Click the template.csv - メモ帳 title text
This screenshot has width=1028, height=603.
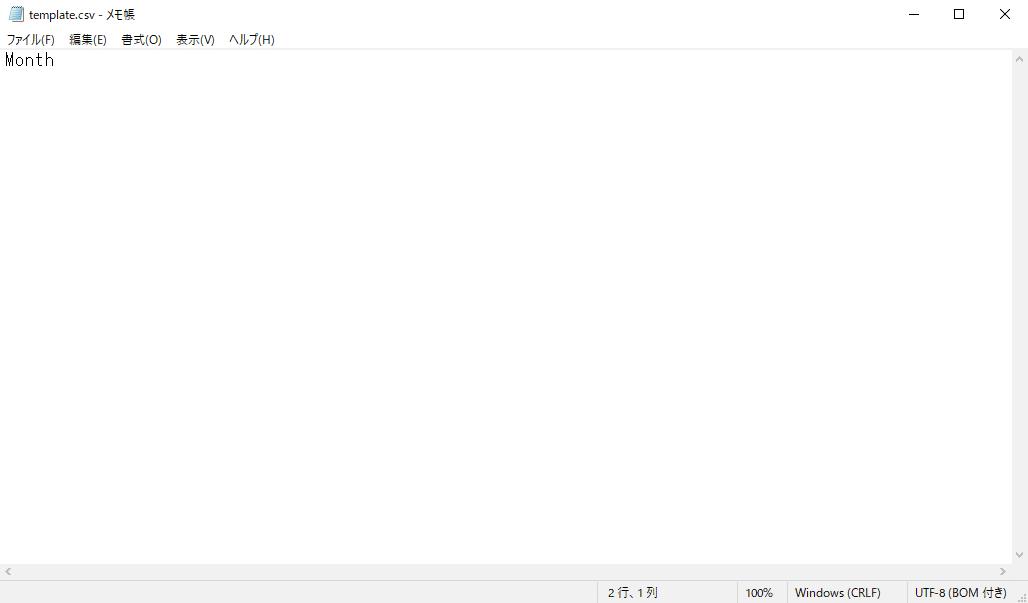coord(82,14)
